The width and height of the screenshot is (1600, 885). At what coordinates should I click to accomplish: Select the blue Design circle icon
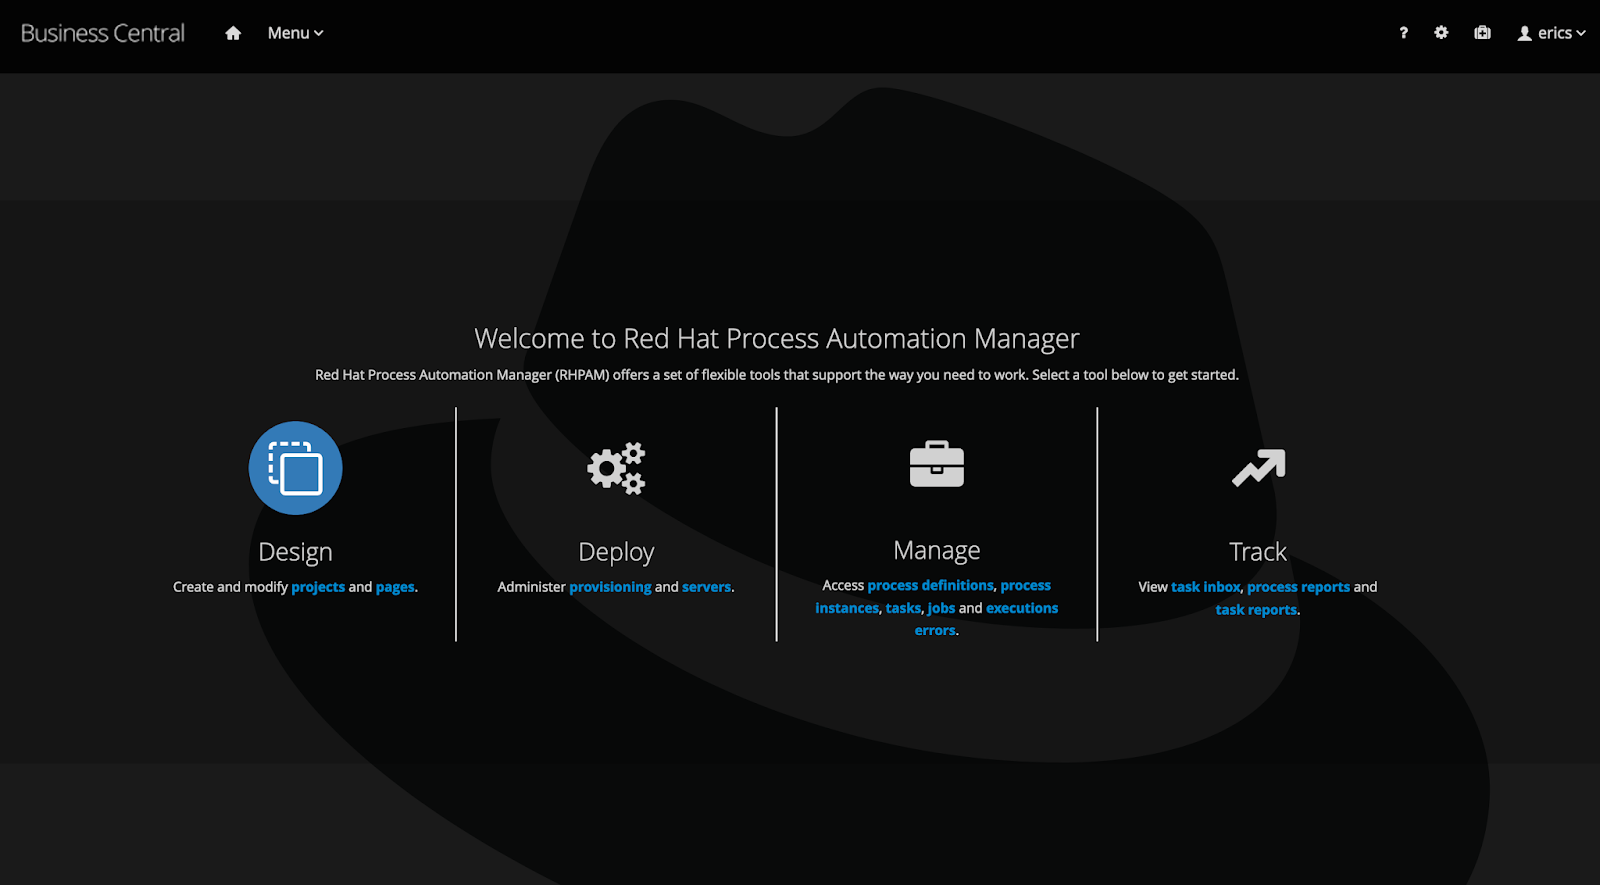point(295,468)
